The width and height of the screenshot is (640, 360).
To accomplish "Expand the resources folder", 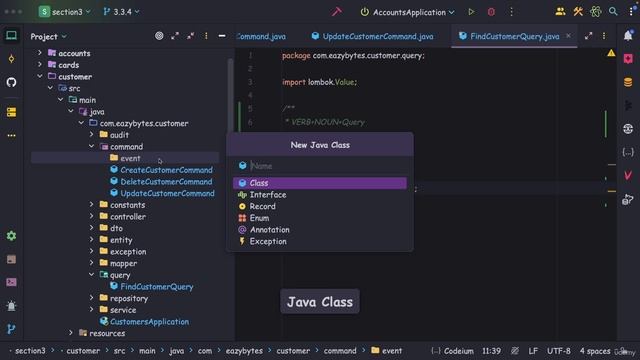I will point(71,333).
